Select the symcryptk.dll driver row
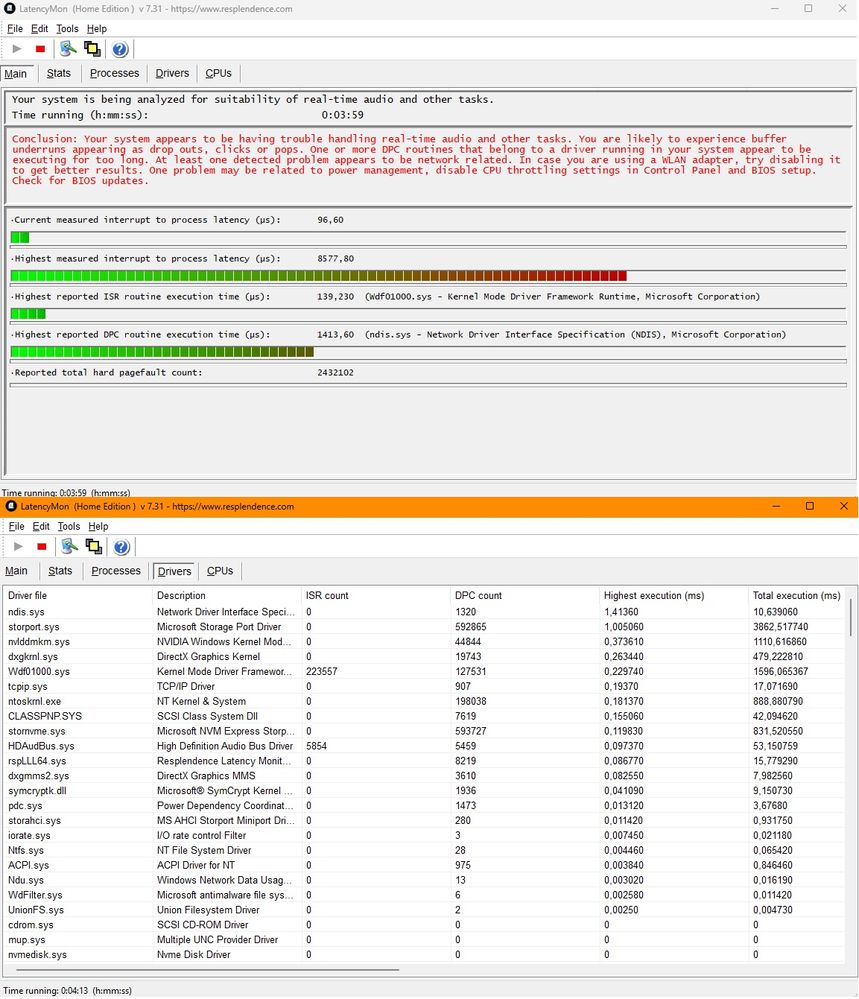859x999 pixels. 424,791
